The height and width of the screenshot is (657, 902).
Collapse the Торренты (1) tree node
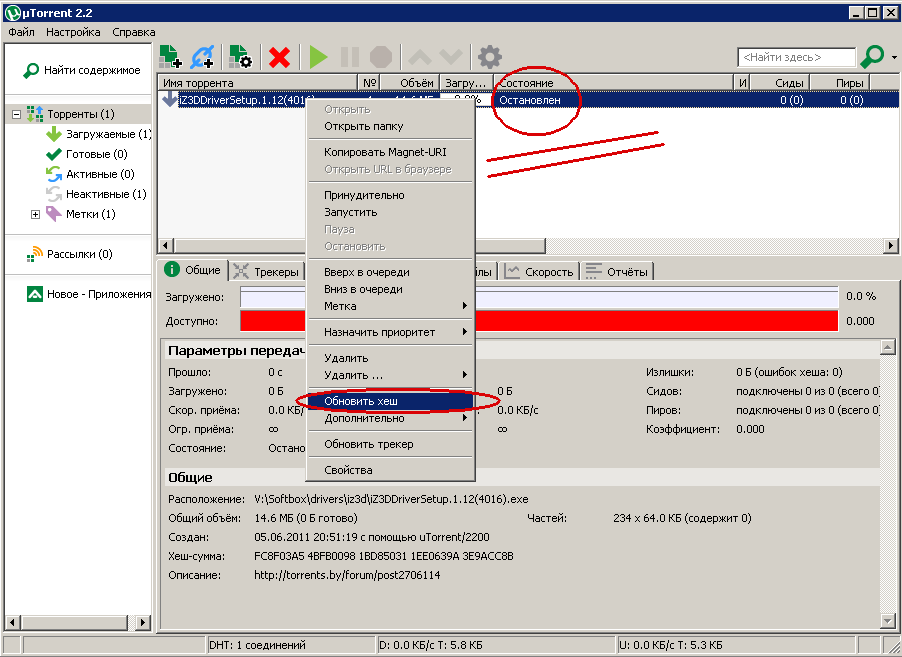(x=16, y=115)
